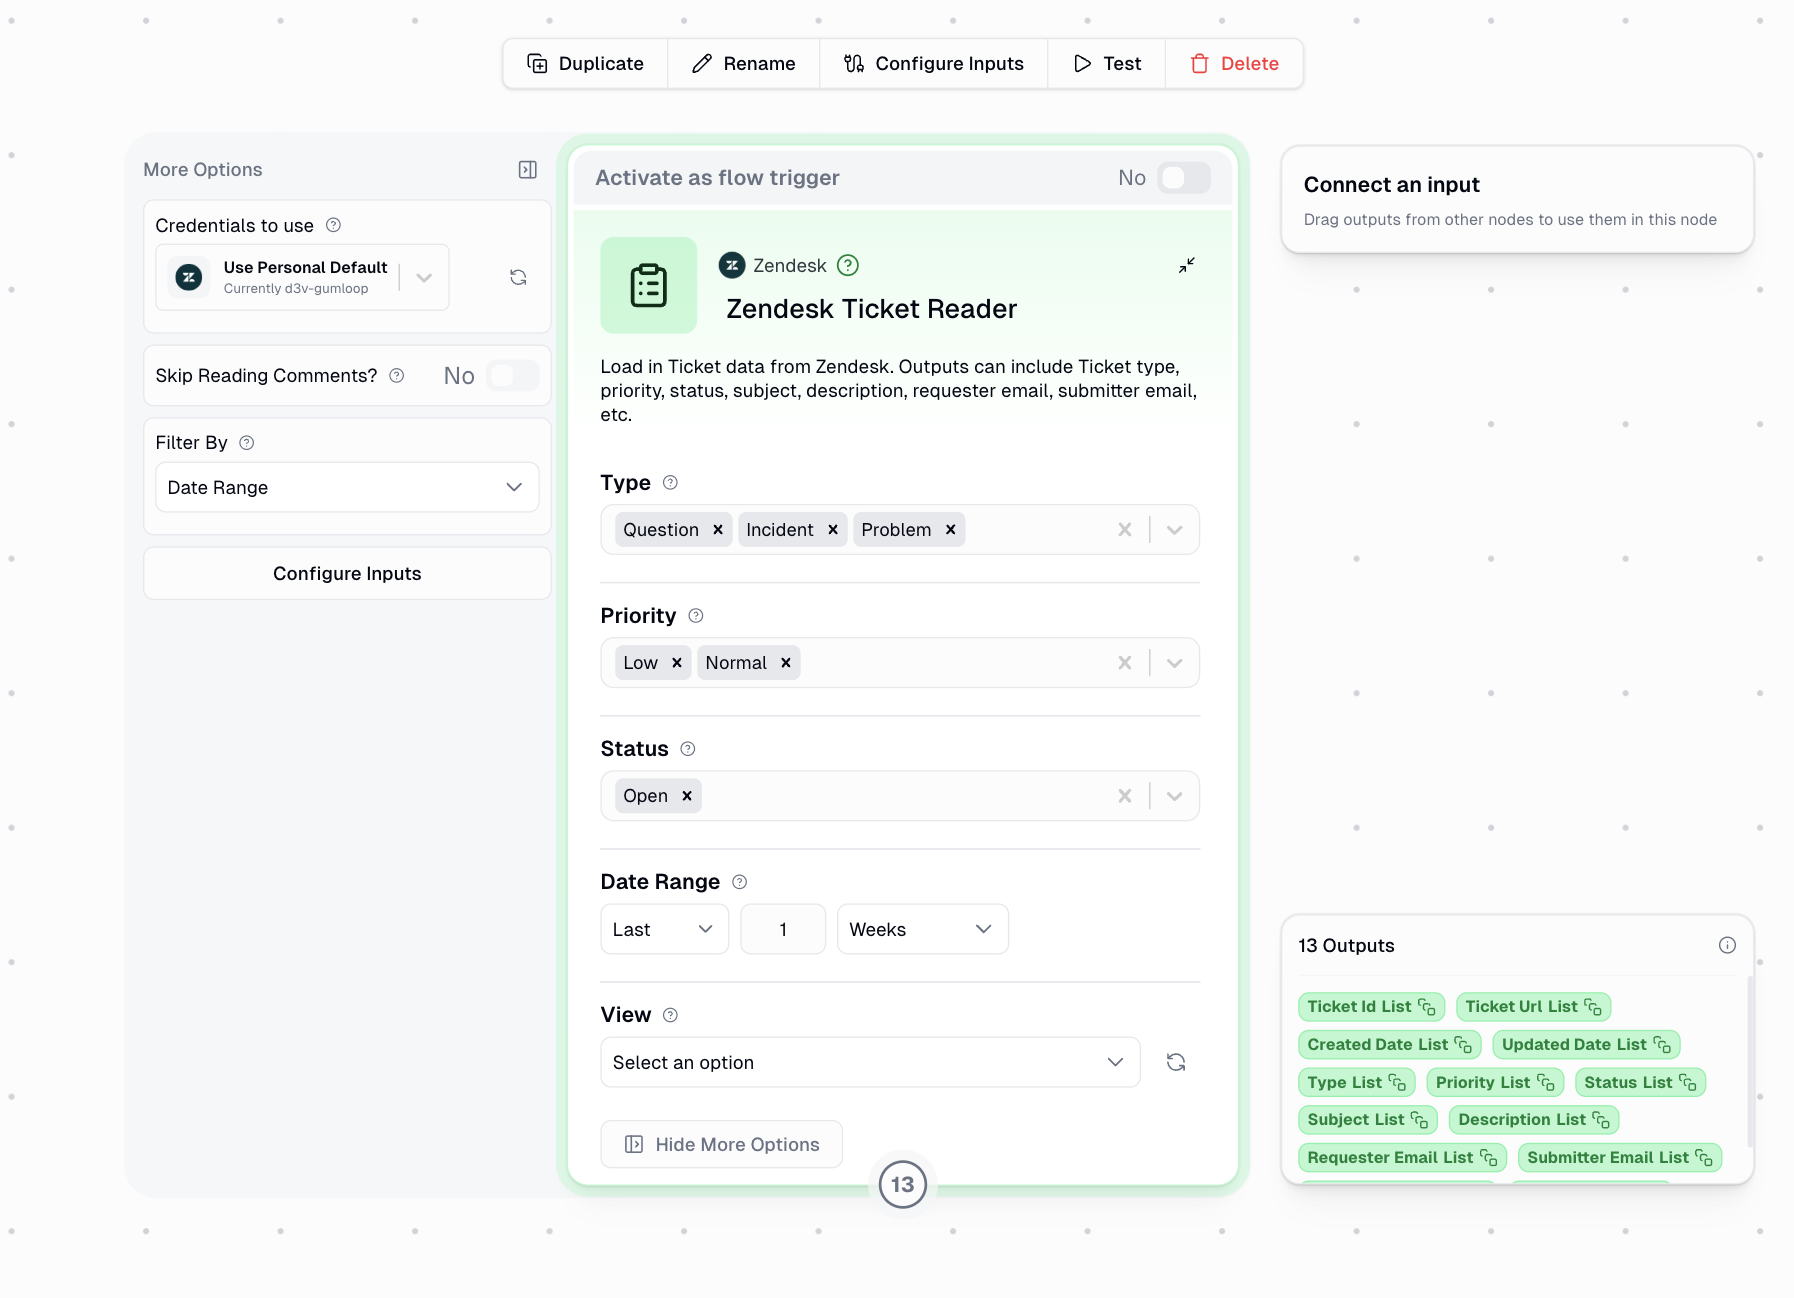Viewport: 1794px width, 1298px height.
Task: Collapse the node using the shrink arrows icon
Action: click(x=1187, y=266)
